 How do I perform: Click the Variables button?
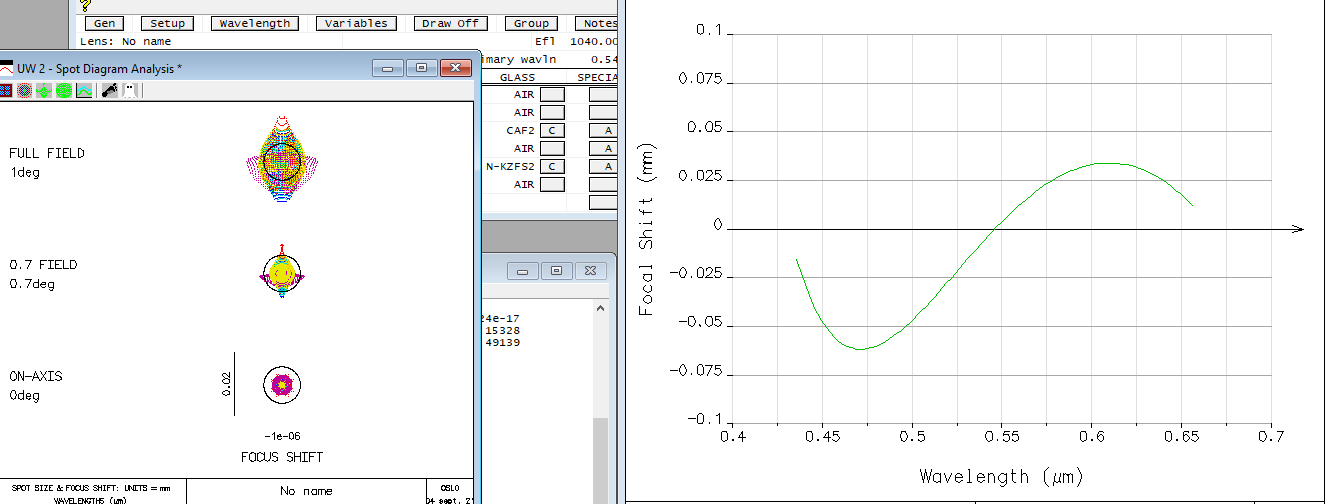pos(356,23)
